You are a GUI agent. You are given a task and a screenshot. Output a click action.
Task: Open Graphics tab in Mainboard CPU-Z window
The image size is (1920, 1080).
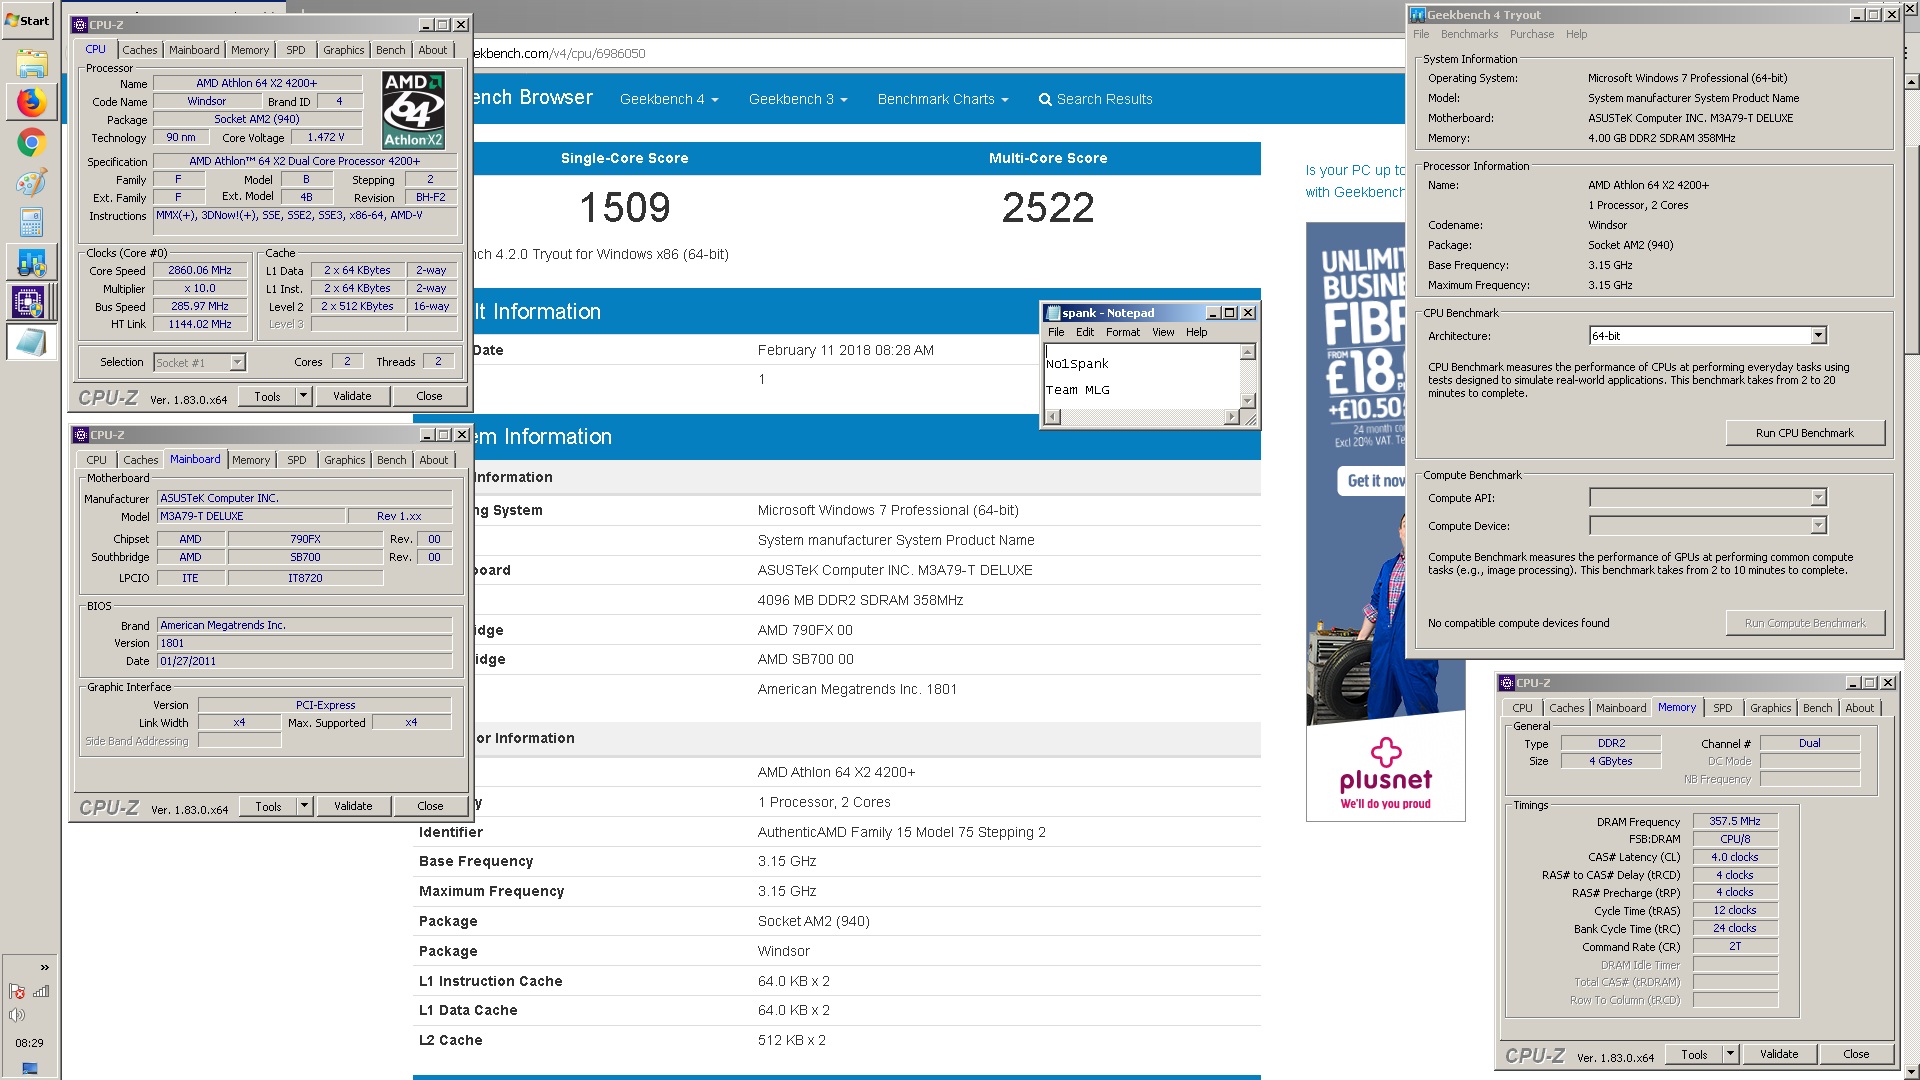coord(345,460)
